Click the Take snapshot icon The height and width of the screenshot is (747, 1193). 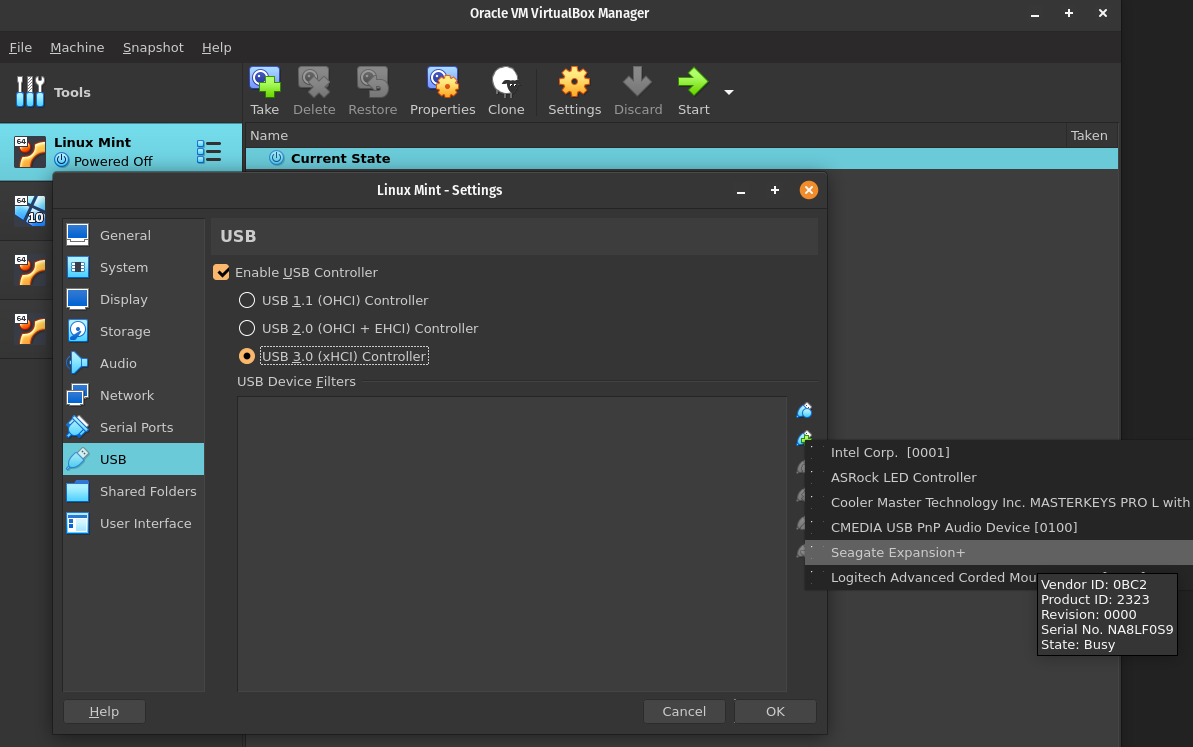pyautogui.click(x=265, y=82)
